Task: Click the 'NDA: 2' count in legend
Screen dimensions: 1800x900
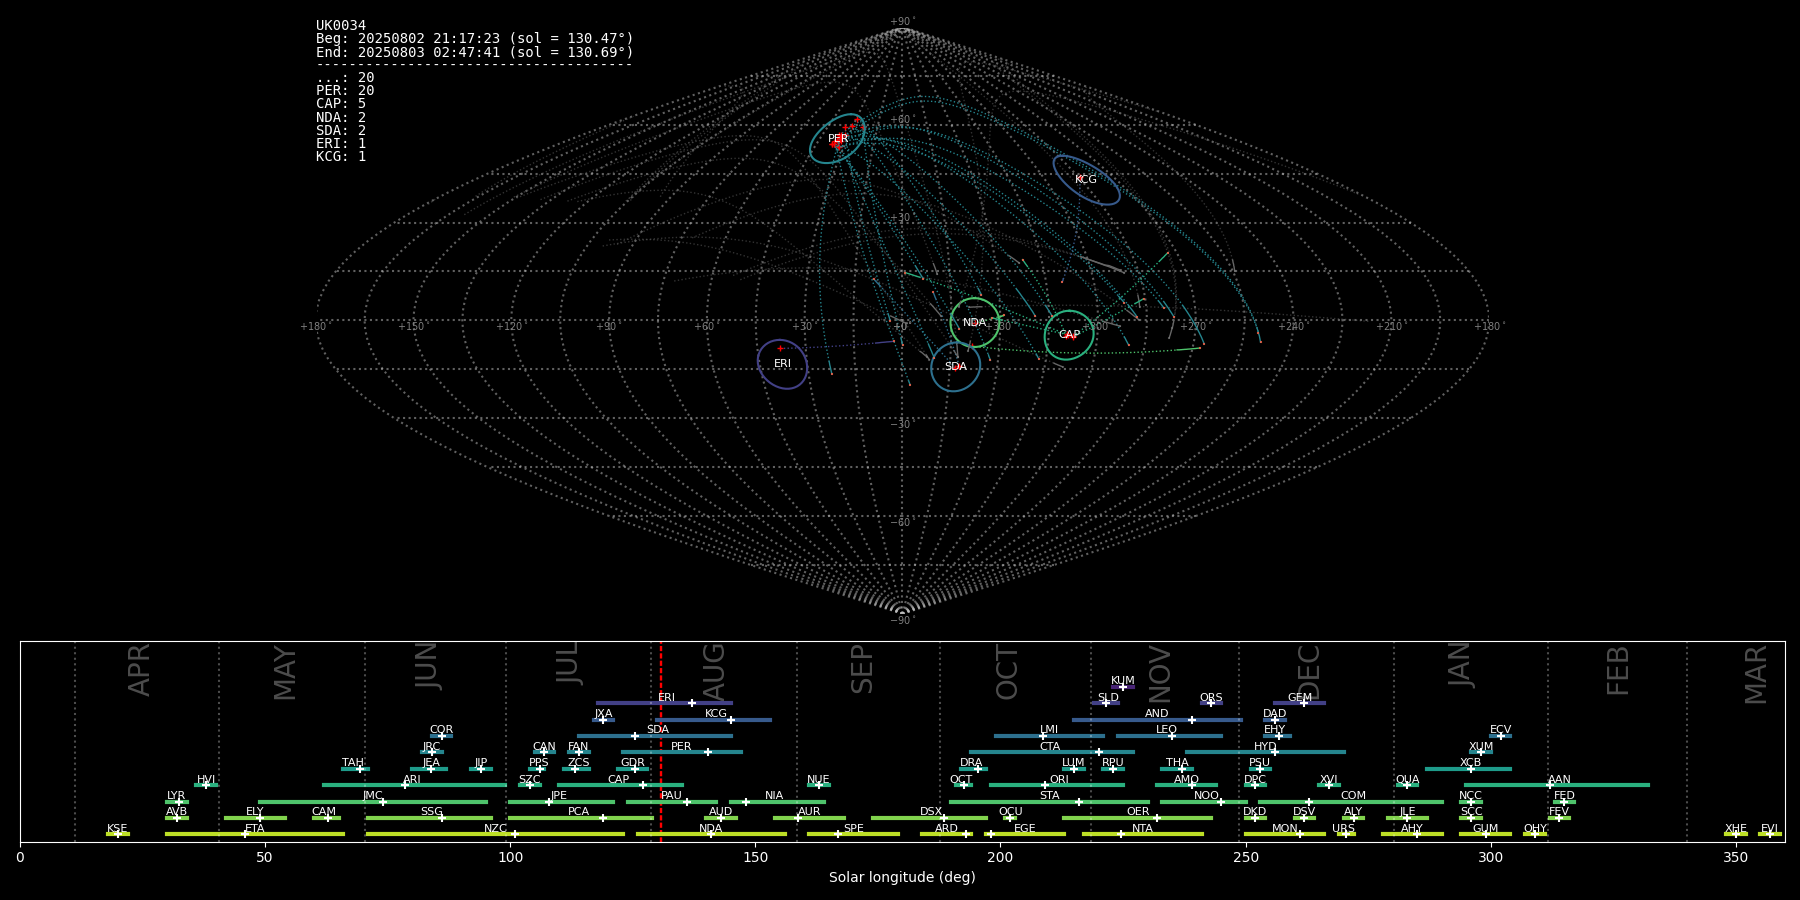Action: click(341, 118)
